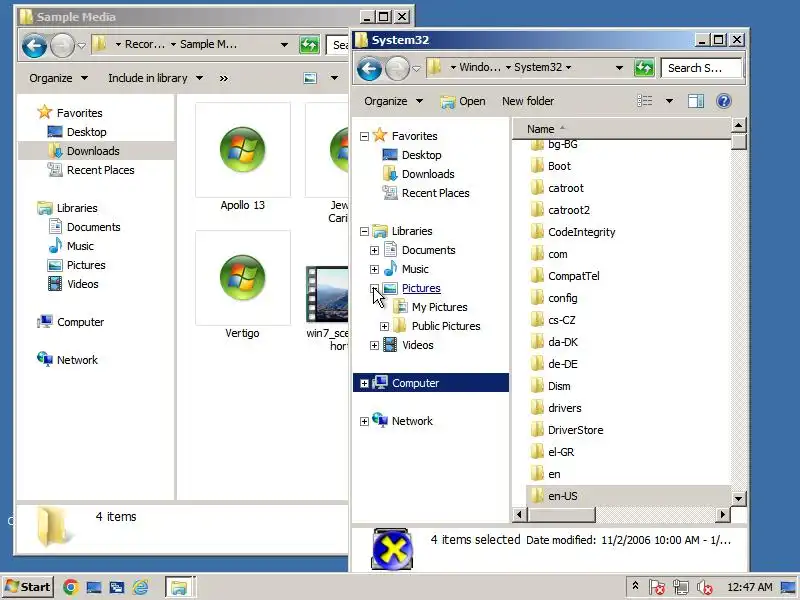
Task: Select My Pictures in System32 tree
Action: coord(439,307)
